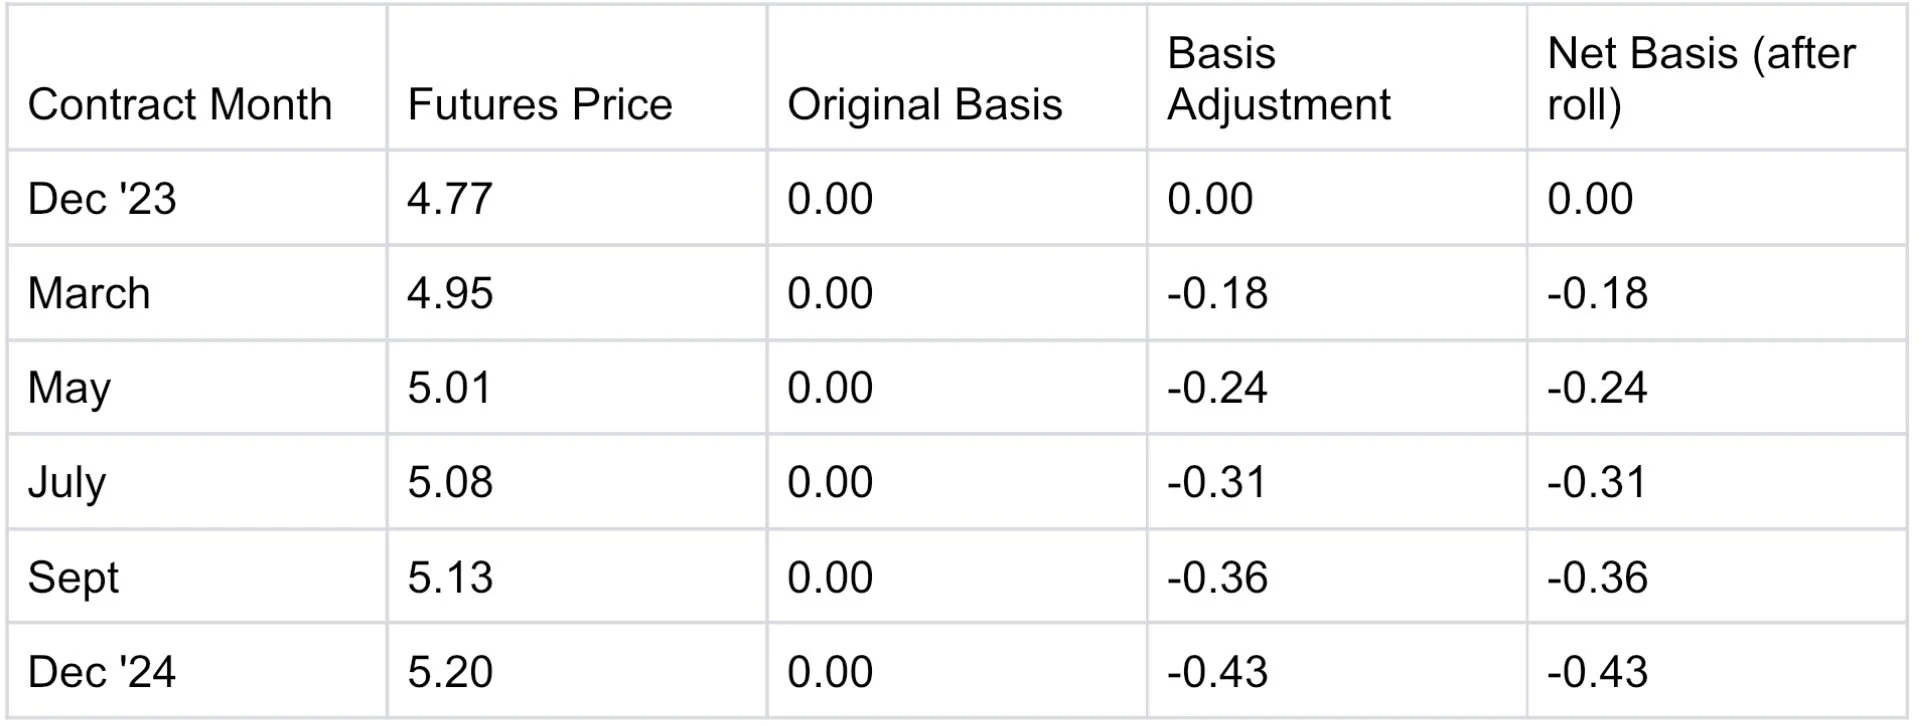
Task: Select July's Basis Adjustment cell showing -0.31
Action: (1217, 483)
